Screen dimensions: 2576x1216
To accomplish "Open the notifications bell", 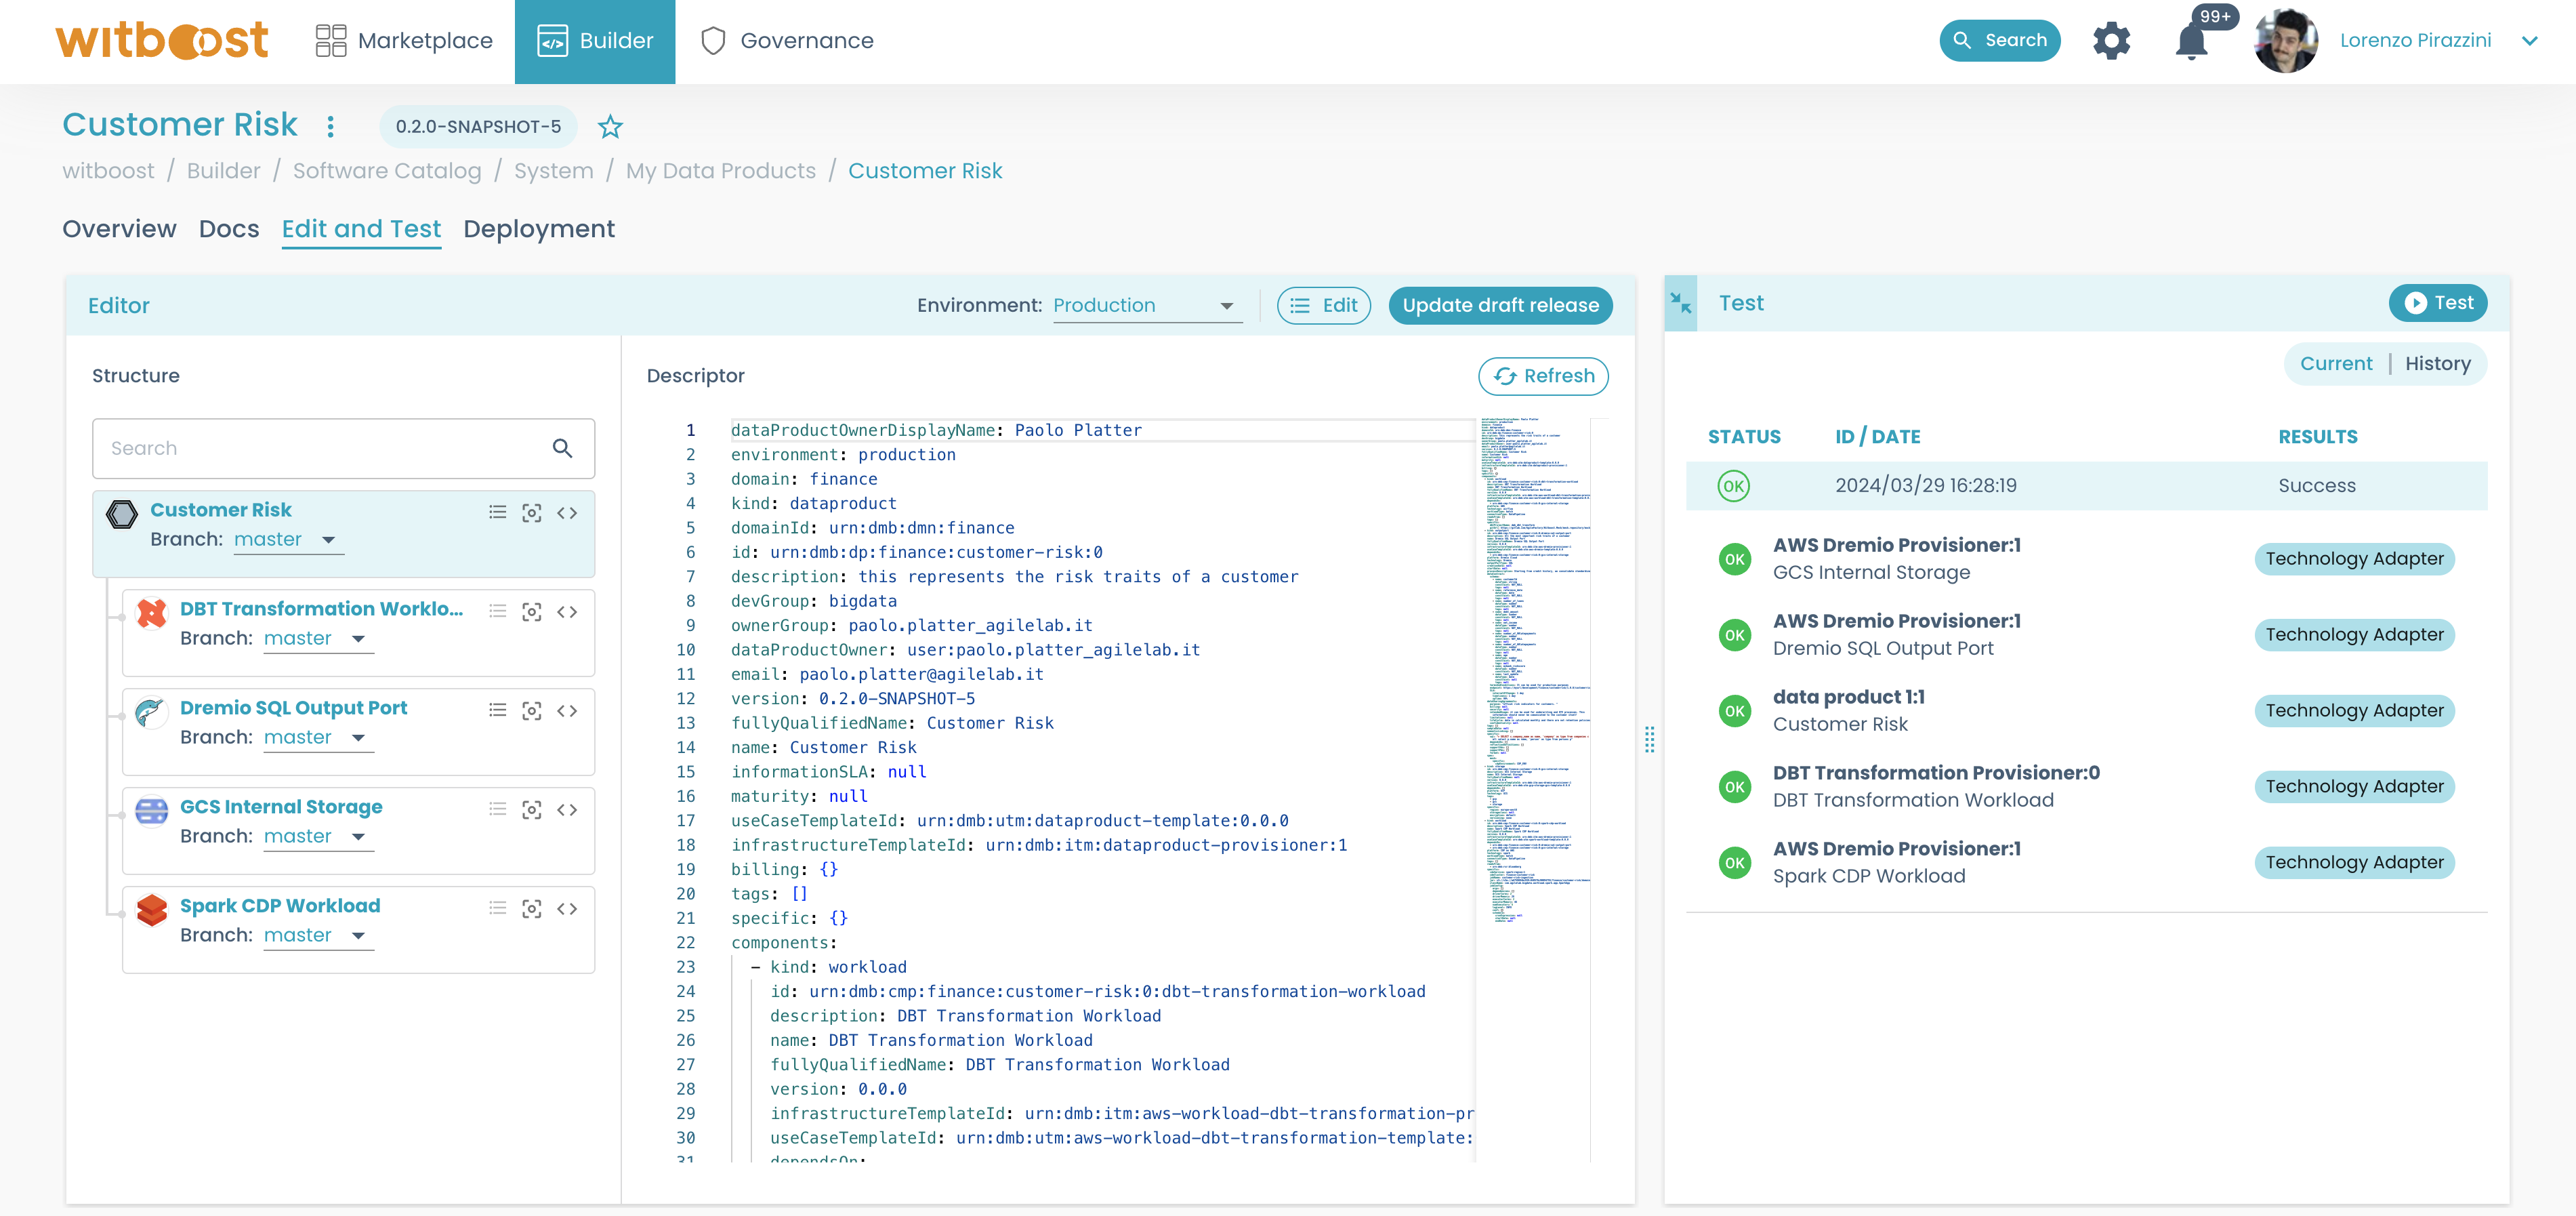I will click(2190, 41).
